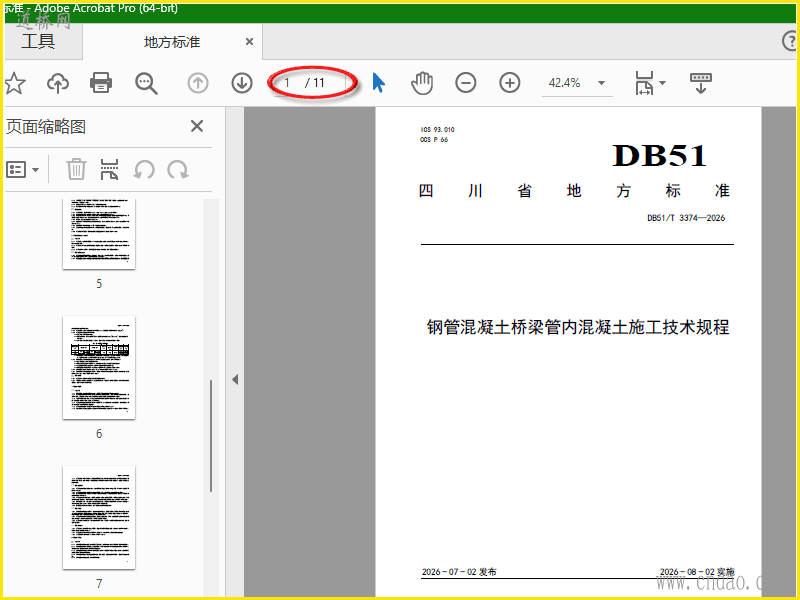Open the find text magnifier icon
Screen dimensions: 800x600
[146, 83]
